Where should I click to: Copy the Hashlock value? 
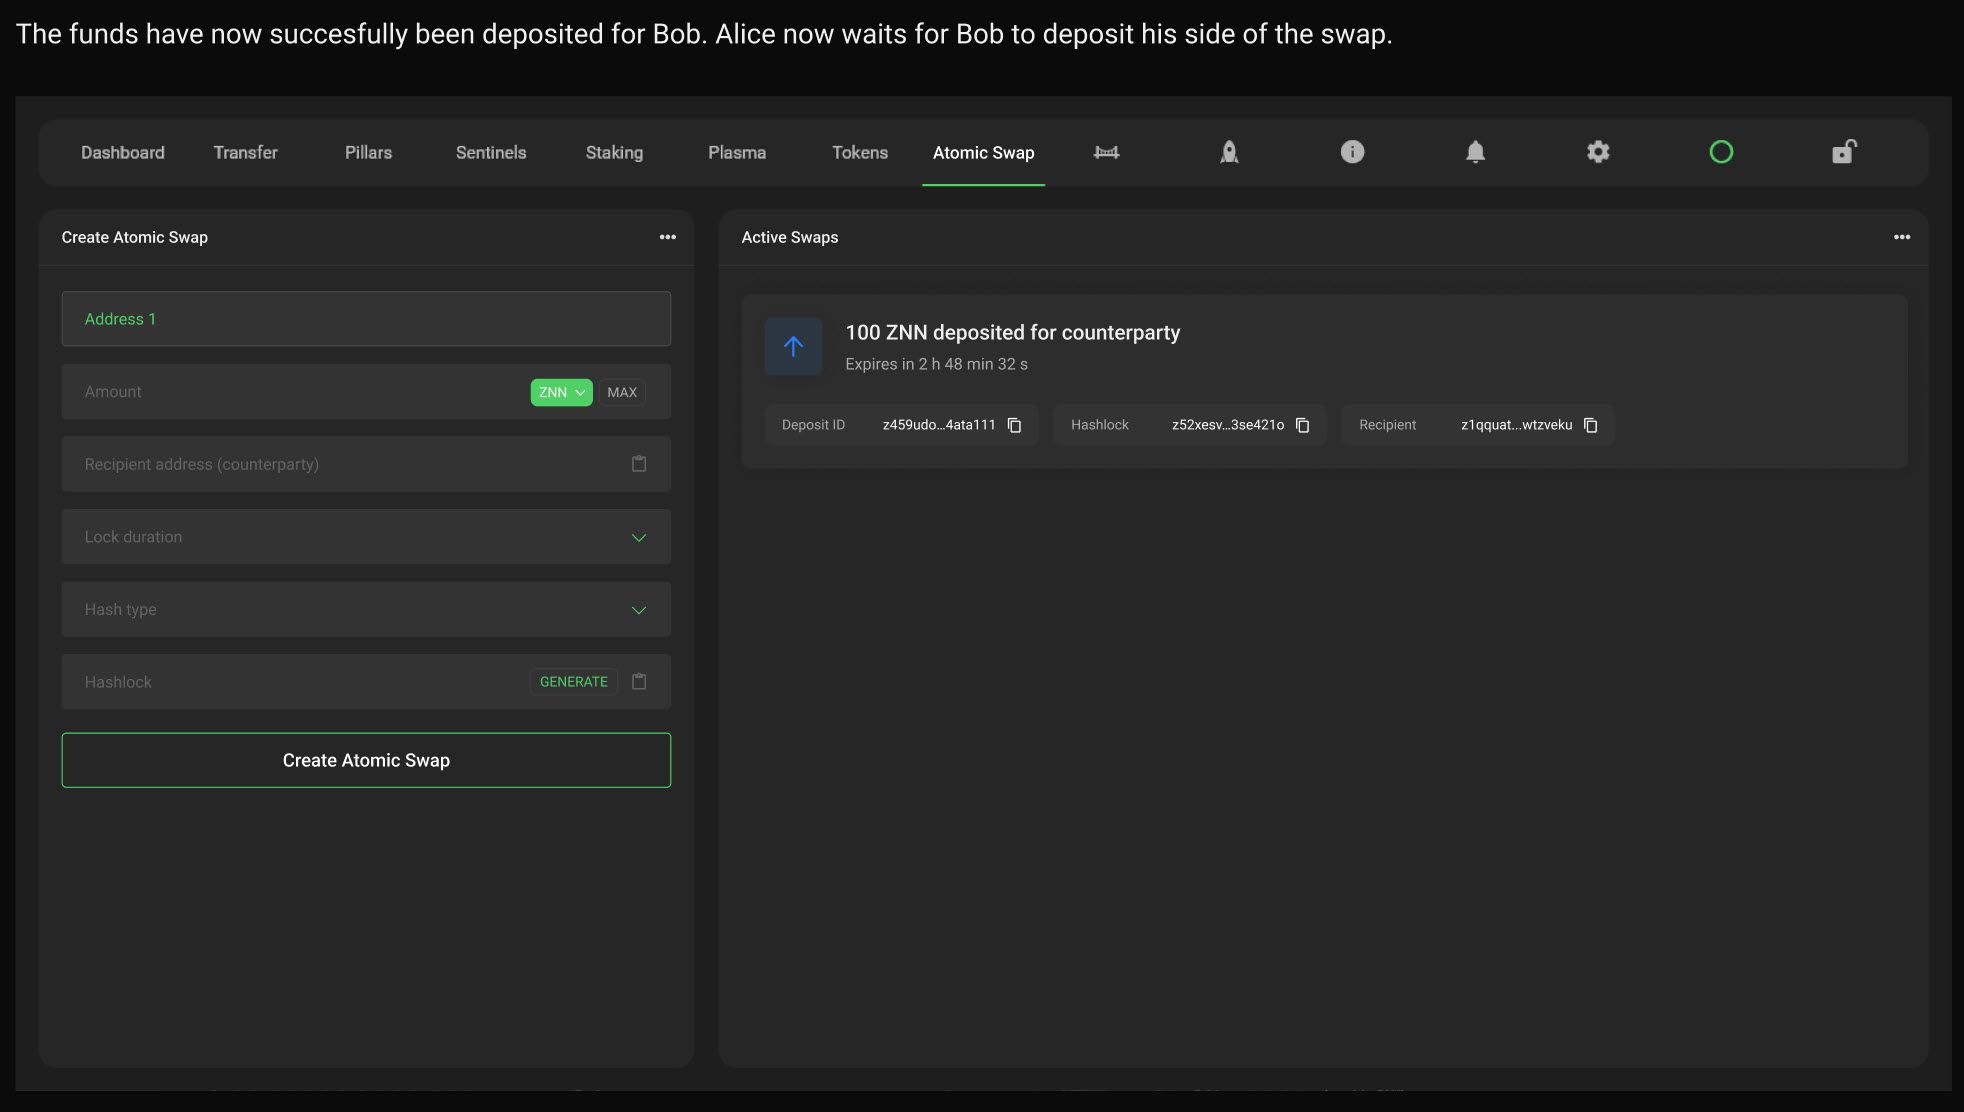click(x=1302, y=425)
